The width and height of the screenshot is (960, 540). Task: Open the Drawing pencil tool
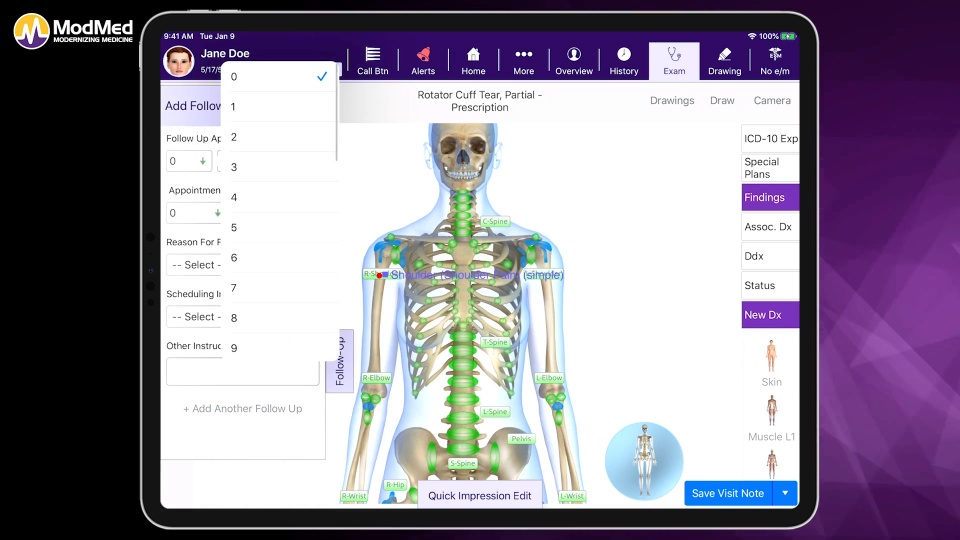(724, 54)
